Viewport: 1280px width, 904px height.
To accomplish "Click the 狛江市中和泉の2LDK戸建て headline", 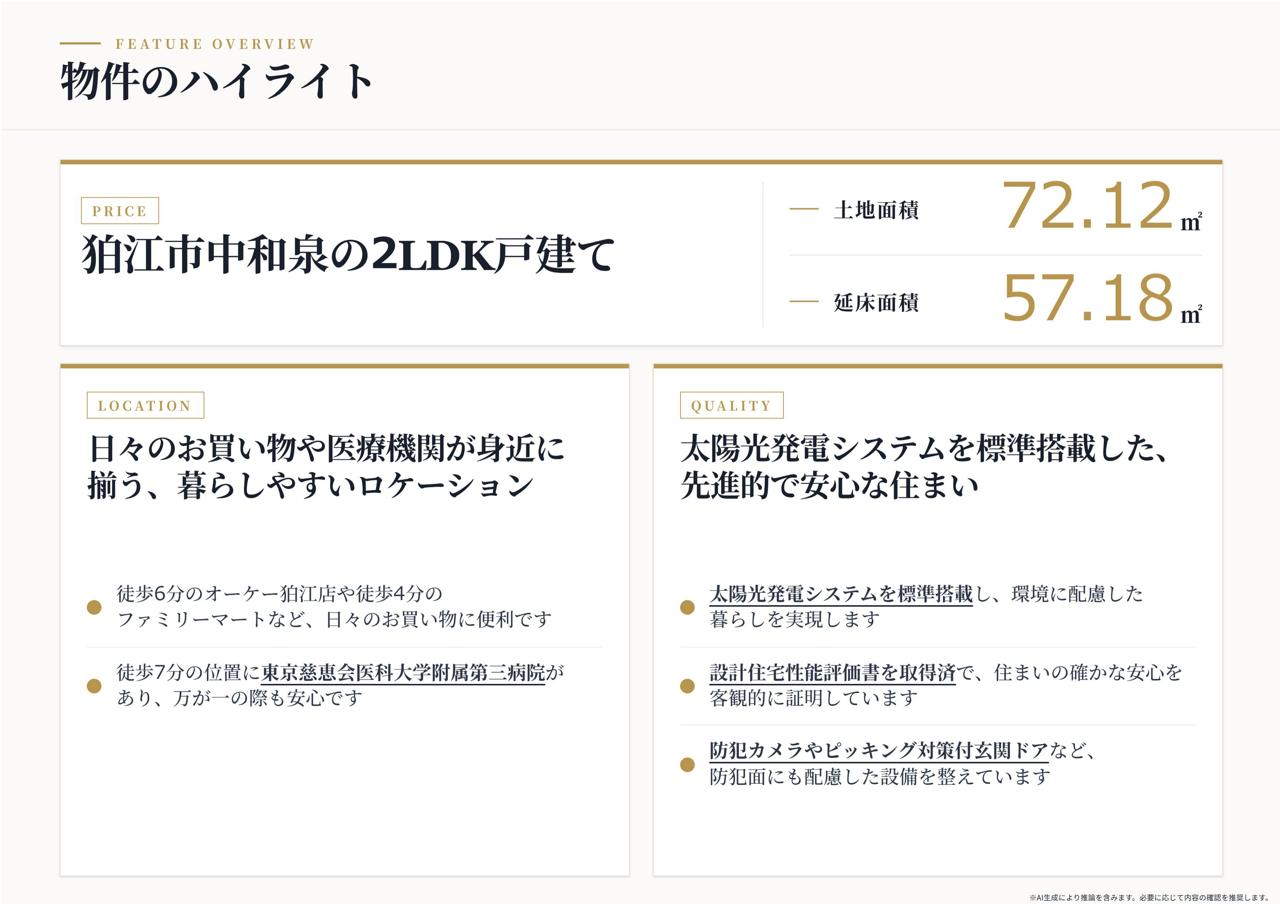I will click(x=347, y=255).
